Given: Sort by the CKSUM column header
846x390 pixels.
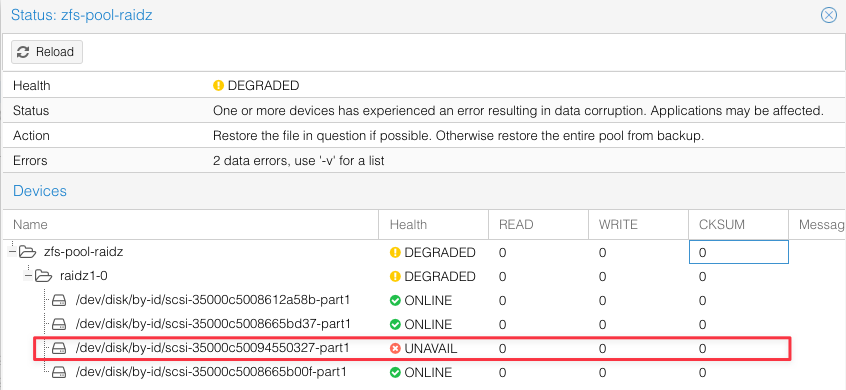Looking at the screenshot, I should pos(738,224).
